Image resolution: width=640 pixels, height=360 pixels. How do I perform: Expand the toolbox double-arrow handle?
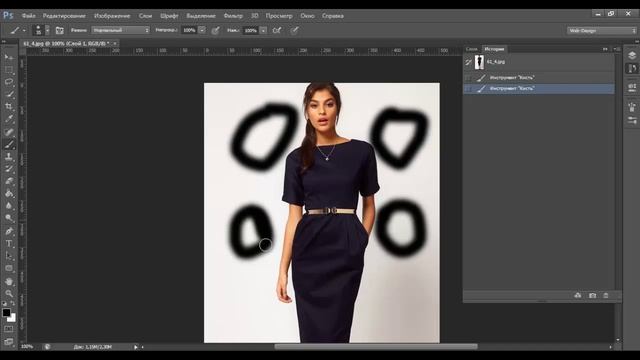tap(4, 41)
